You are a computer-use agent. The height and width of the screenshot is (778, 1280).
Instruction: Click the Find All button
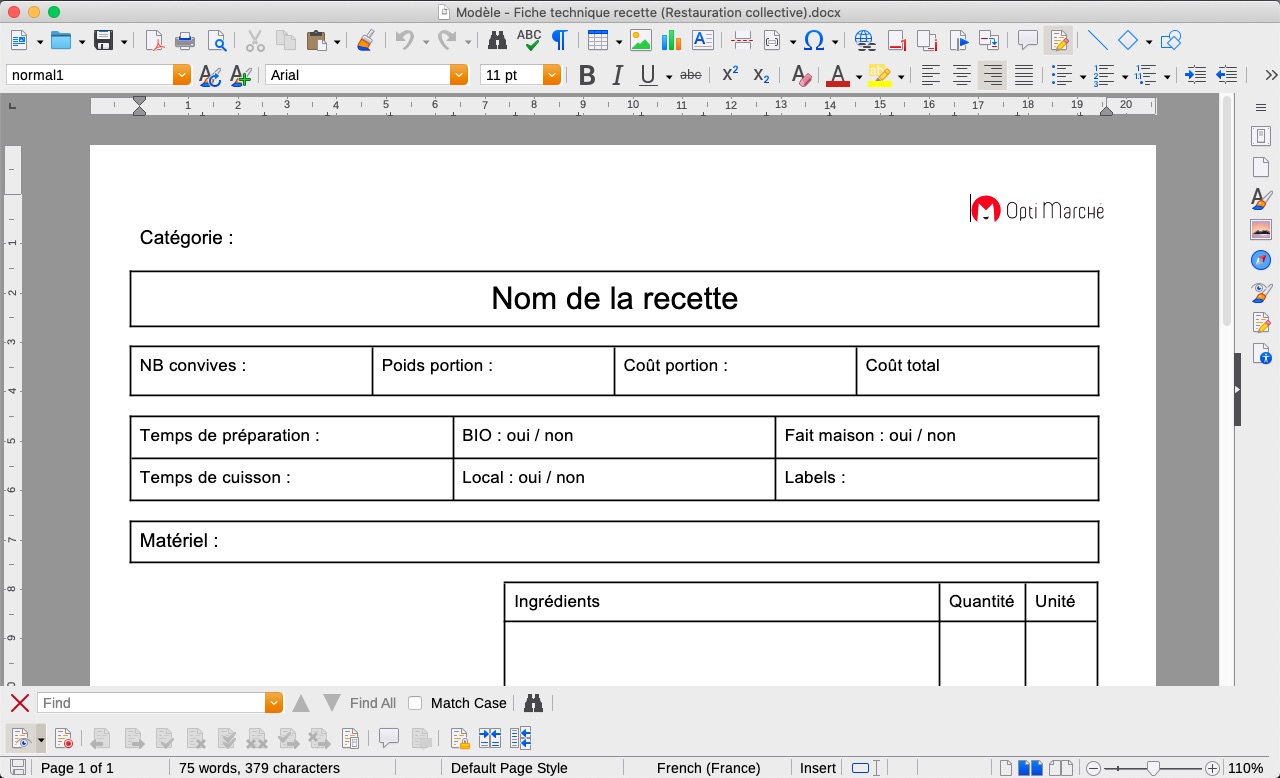tap(371, 703)
